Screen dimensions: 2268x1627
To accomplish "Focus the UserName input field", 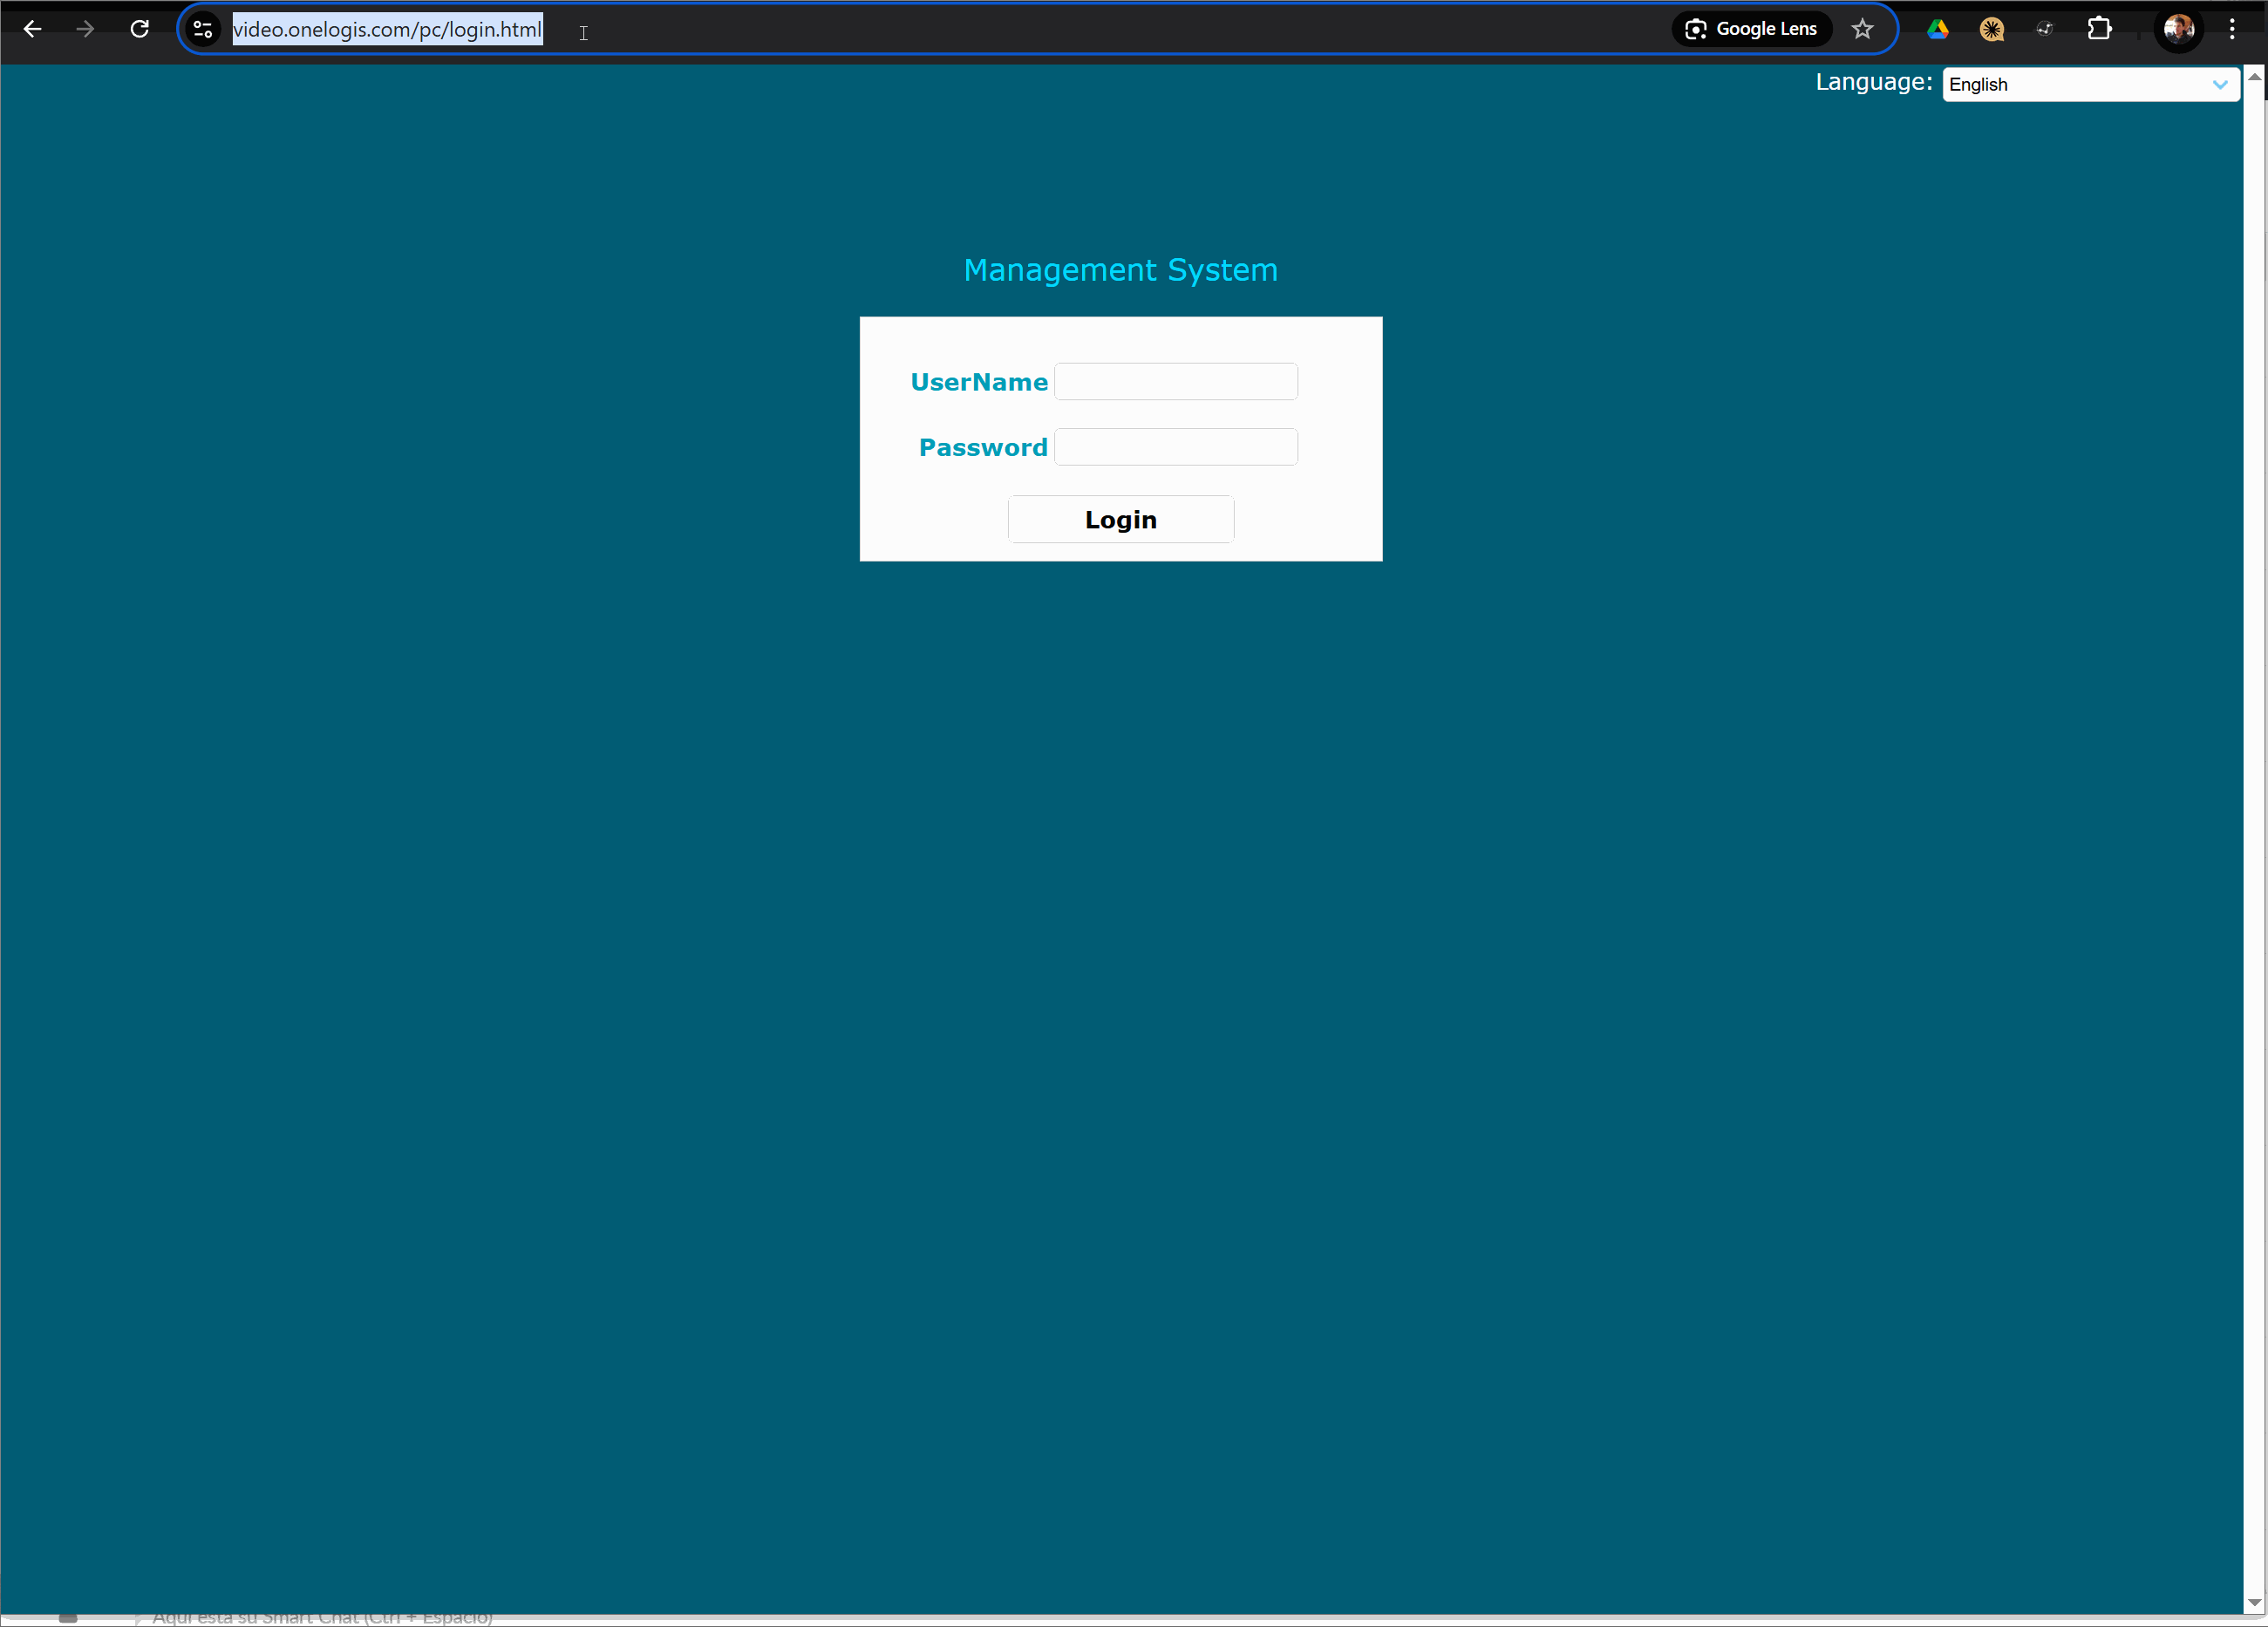I will (x=1176, y=382).
